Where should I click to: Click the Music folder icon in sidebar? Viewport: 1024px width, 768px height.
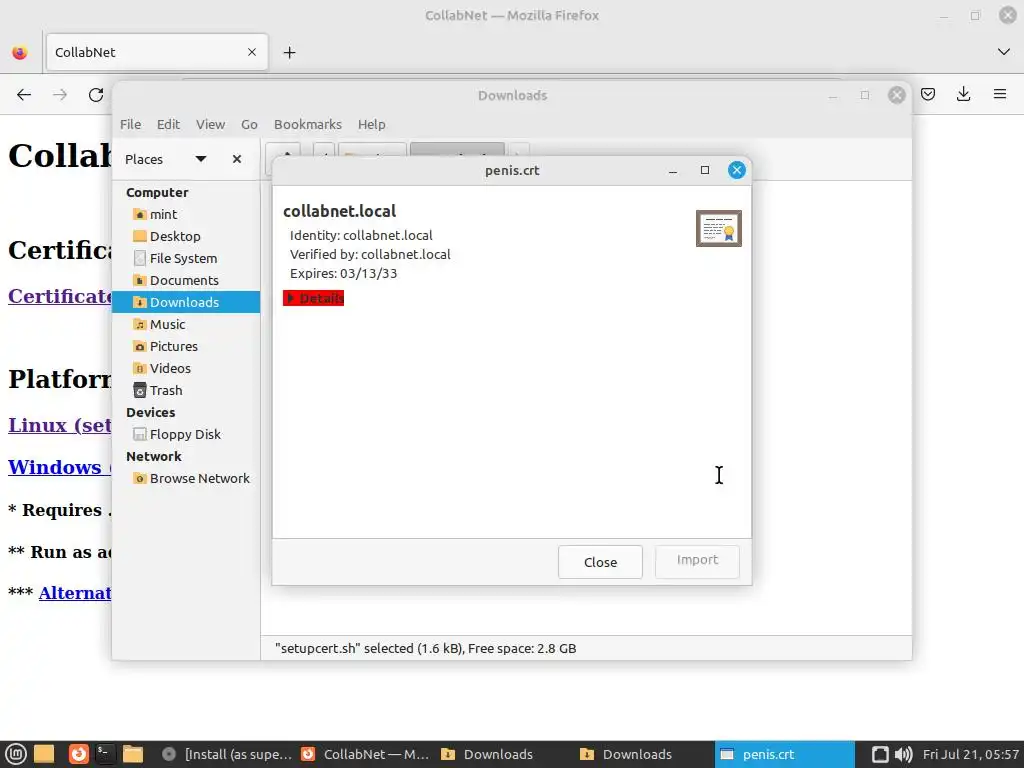click(x=139, y=325)
